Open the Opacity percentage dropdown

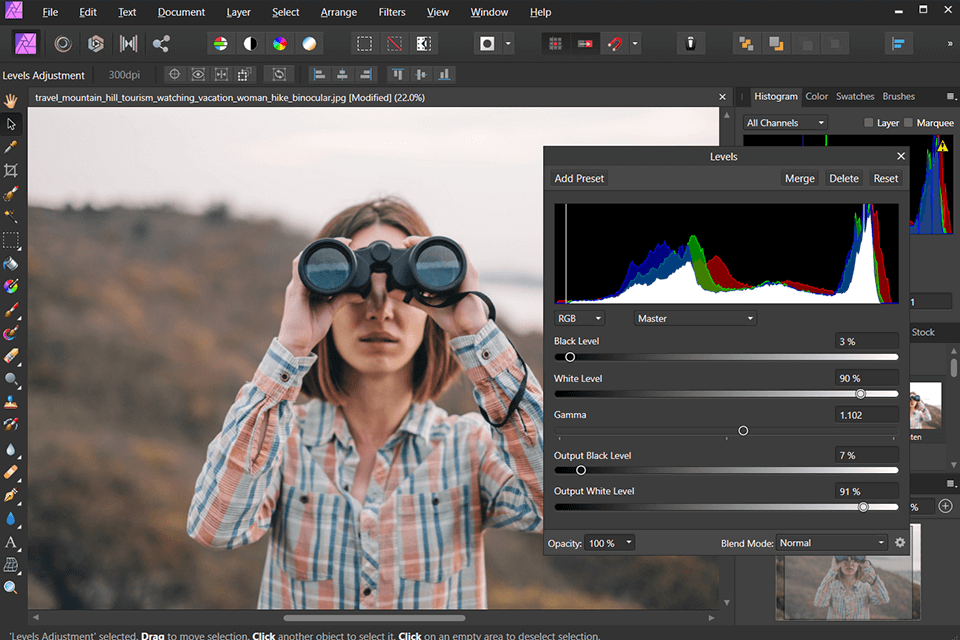pyautogui.click(x=610, y=543)
